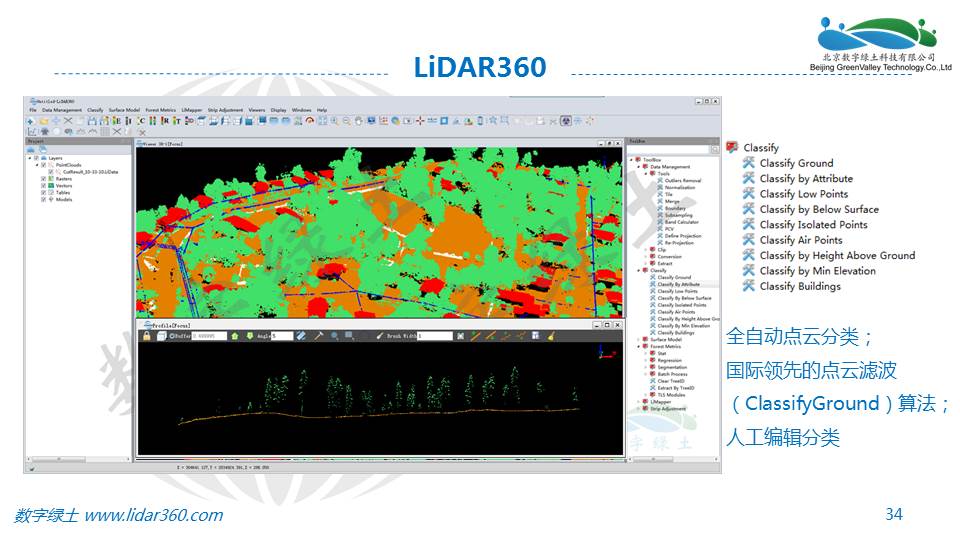960x540 pixels.
Task: Click the Classify Low Points tool in ToolBox tree
Action: [677, 291]
